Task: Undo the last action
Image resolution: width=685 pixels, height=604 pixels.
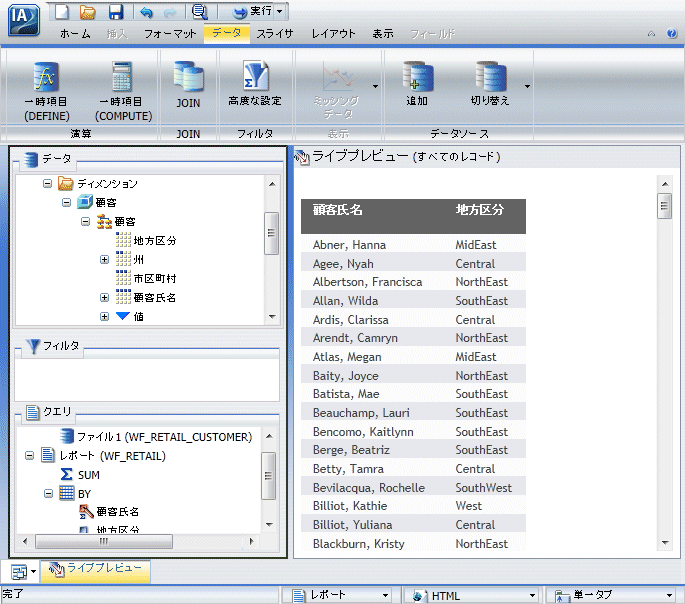Action: coord(146,12)
